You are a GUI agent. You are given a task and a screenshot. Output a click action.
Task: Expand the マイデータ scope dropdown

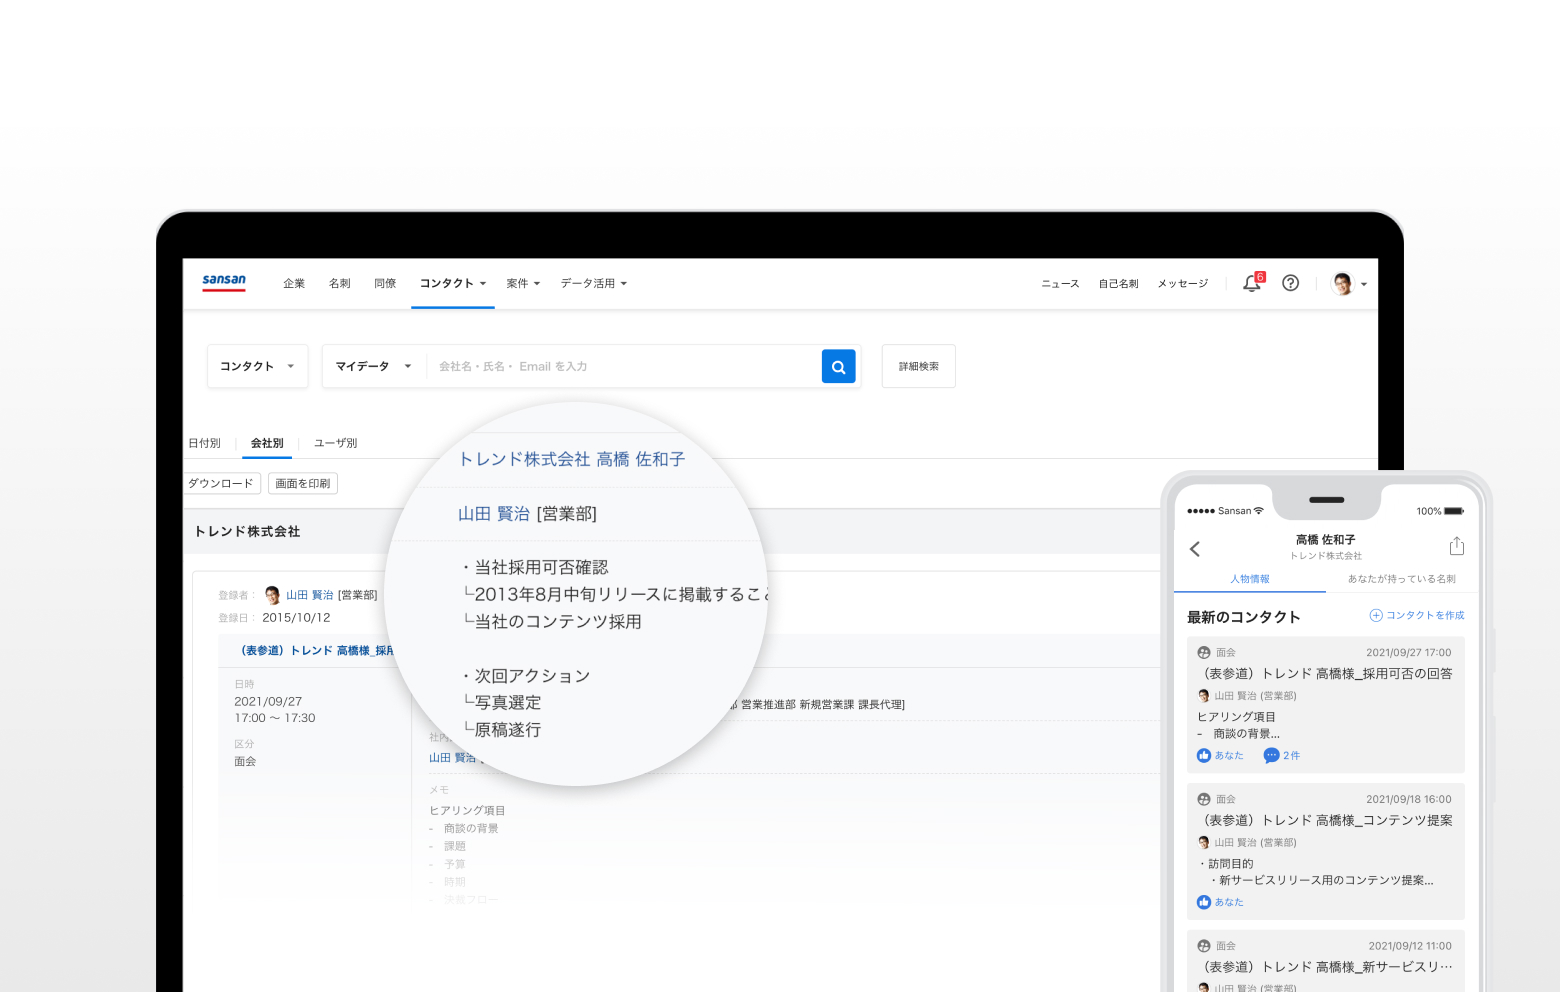(x=373, y=367)
